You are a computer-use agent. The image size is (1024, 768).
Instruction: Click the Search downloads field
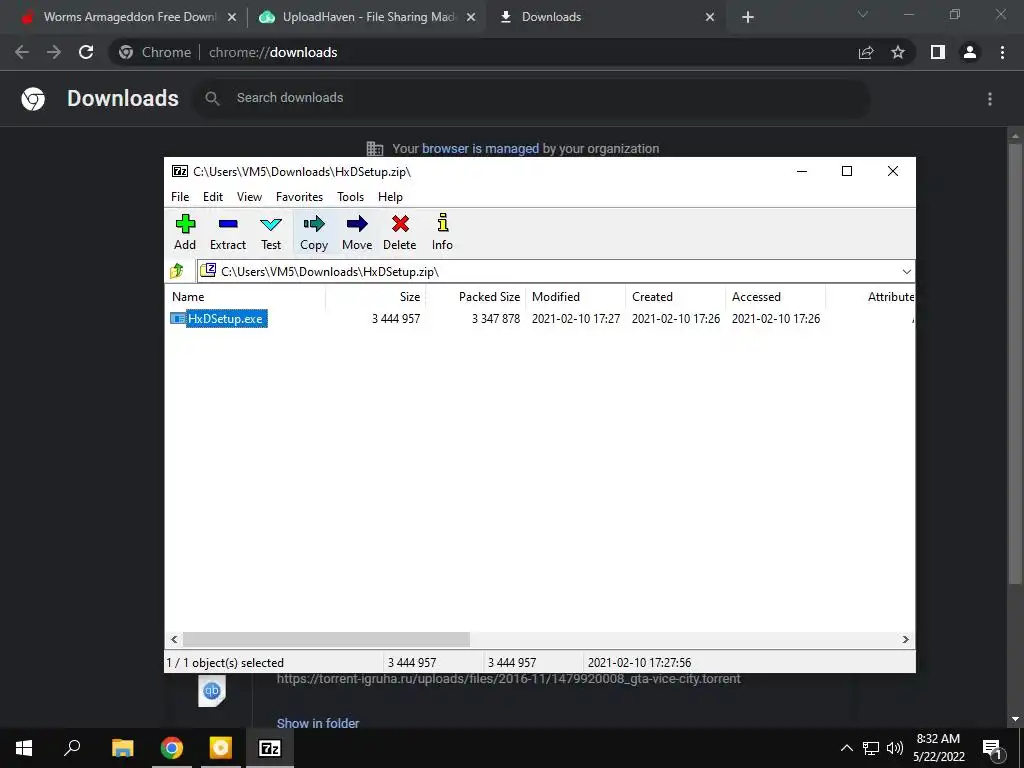click(x=530, y=98)
